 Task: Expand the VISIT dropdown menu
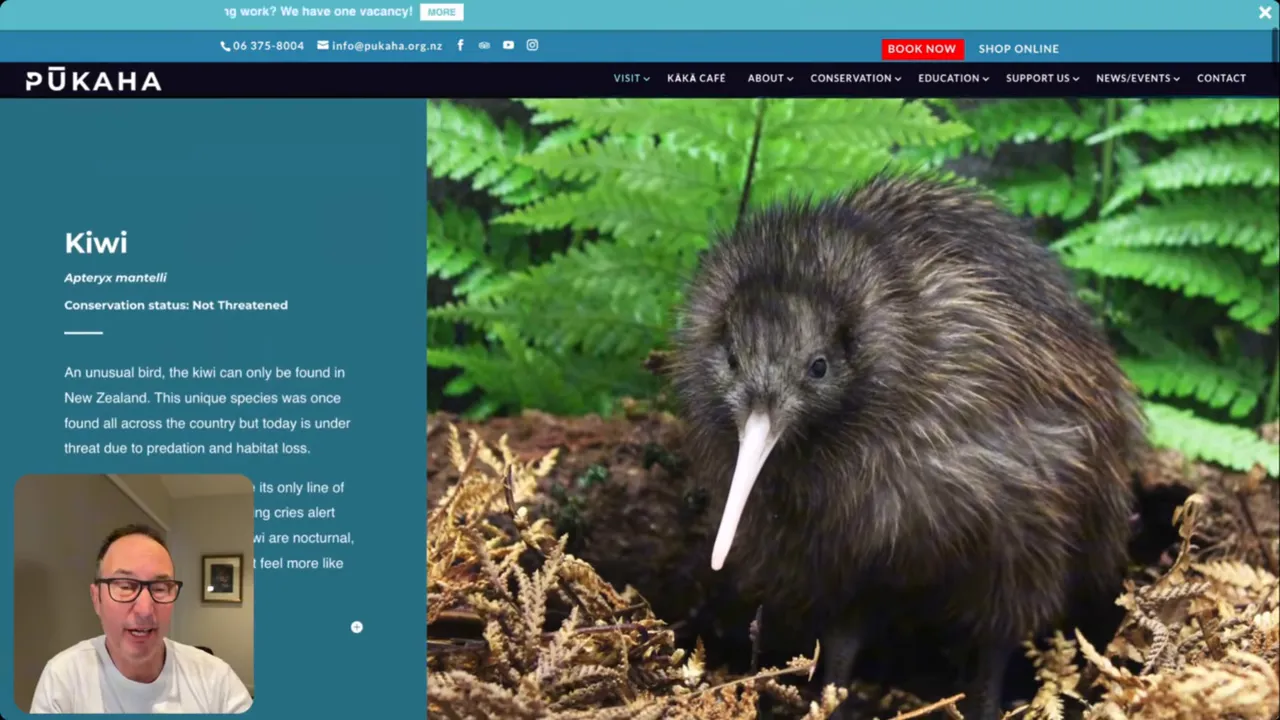tap(631, 78)
